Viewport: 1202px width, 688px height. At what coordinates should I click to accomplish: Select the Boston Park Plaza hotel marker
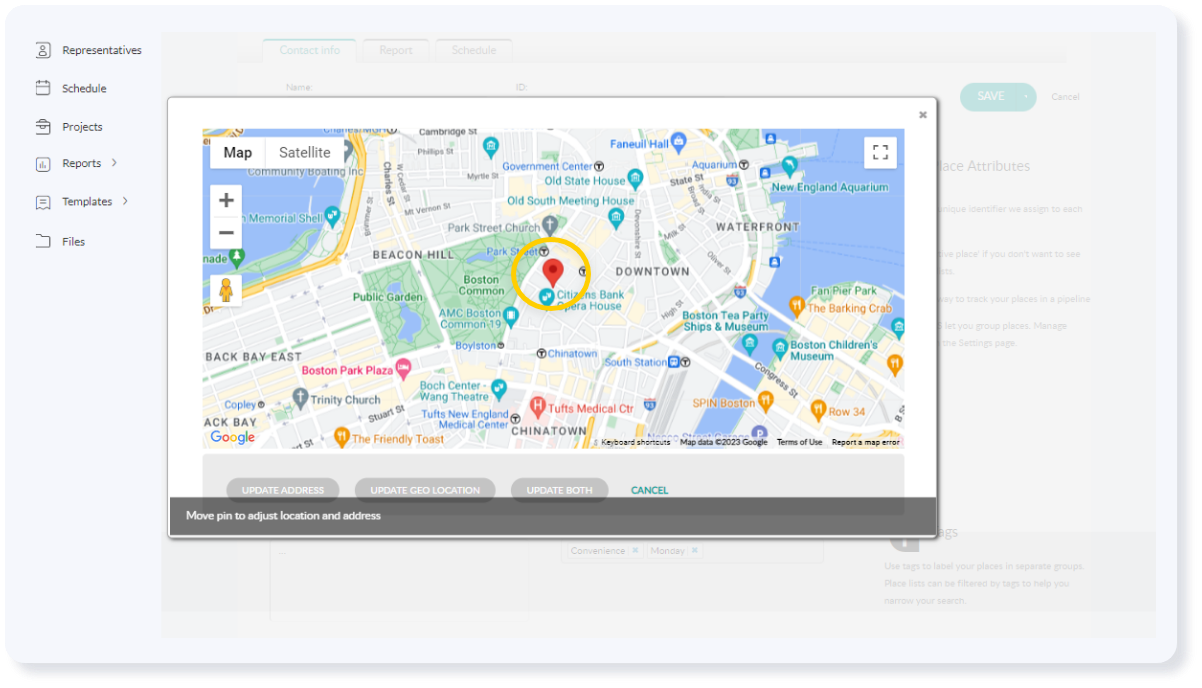[403, 369]
